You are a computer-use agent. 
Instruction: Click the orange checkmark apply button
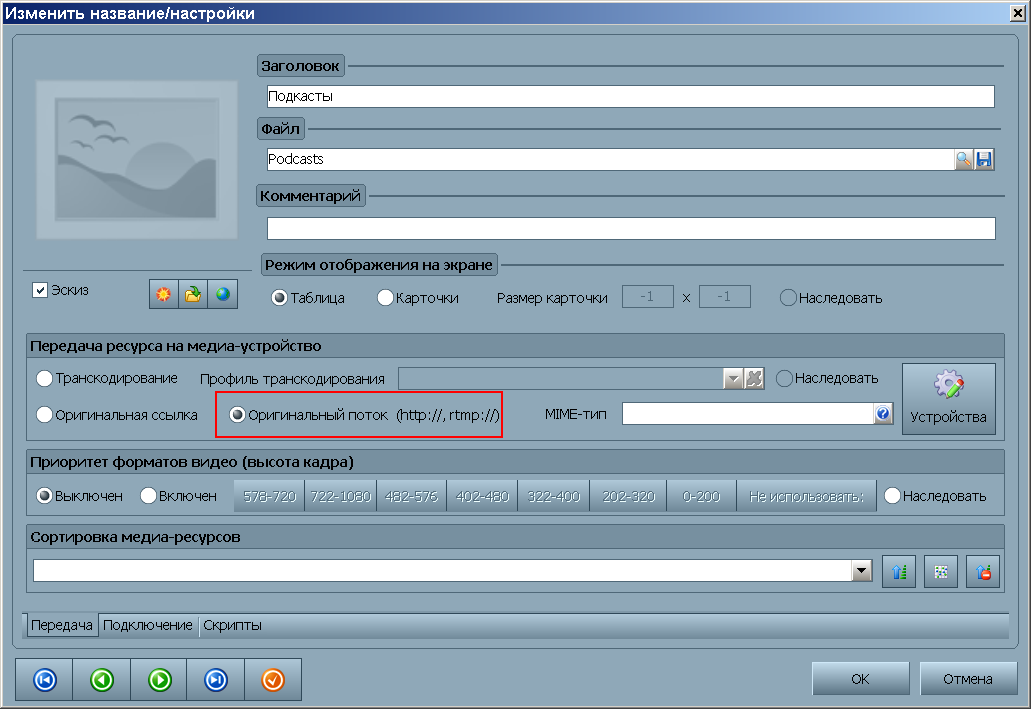pyautogui.click(x=273, y=680)
